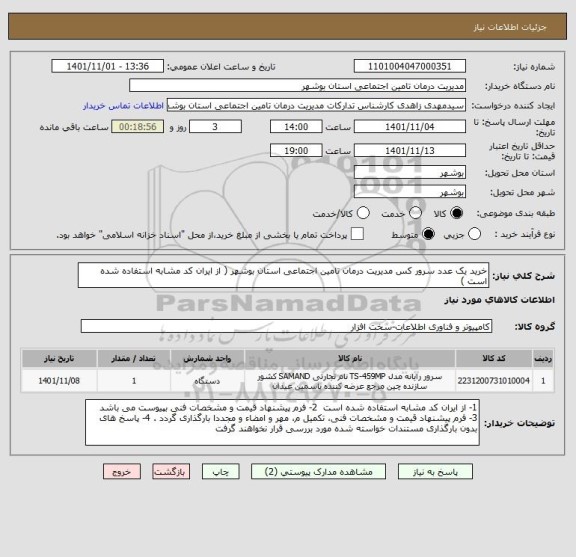Screen dimensions: 576x557
Task: Click the deadline hour field 14:00
Action: pyautogui.click(x=296, y=127)
